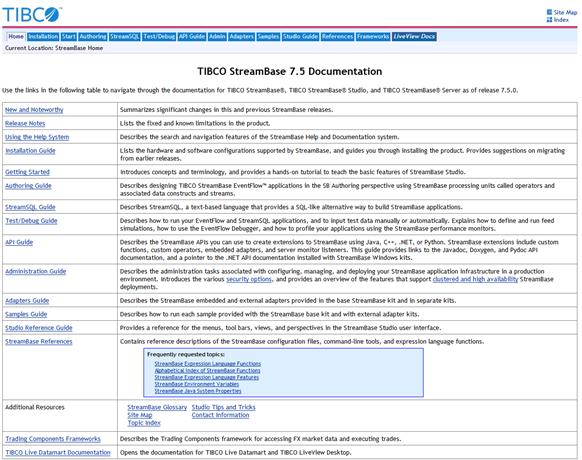Open the Site Map link in header

(x=565, y=12)
